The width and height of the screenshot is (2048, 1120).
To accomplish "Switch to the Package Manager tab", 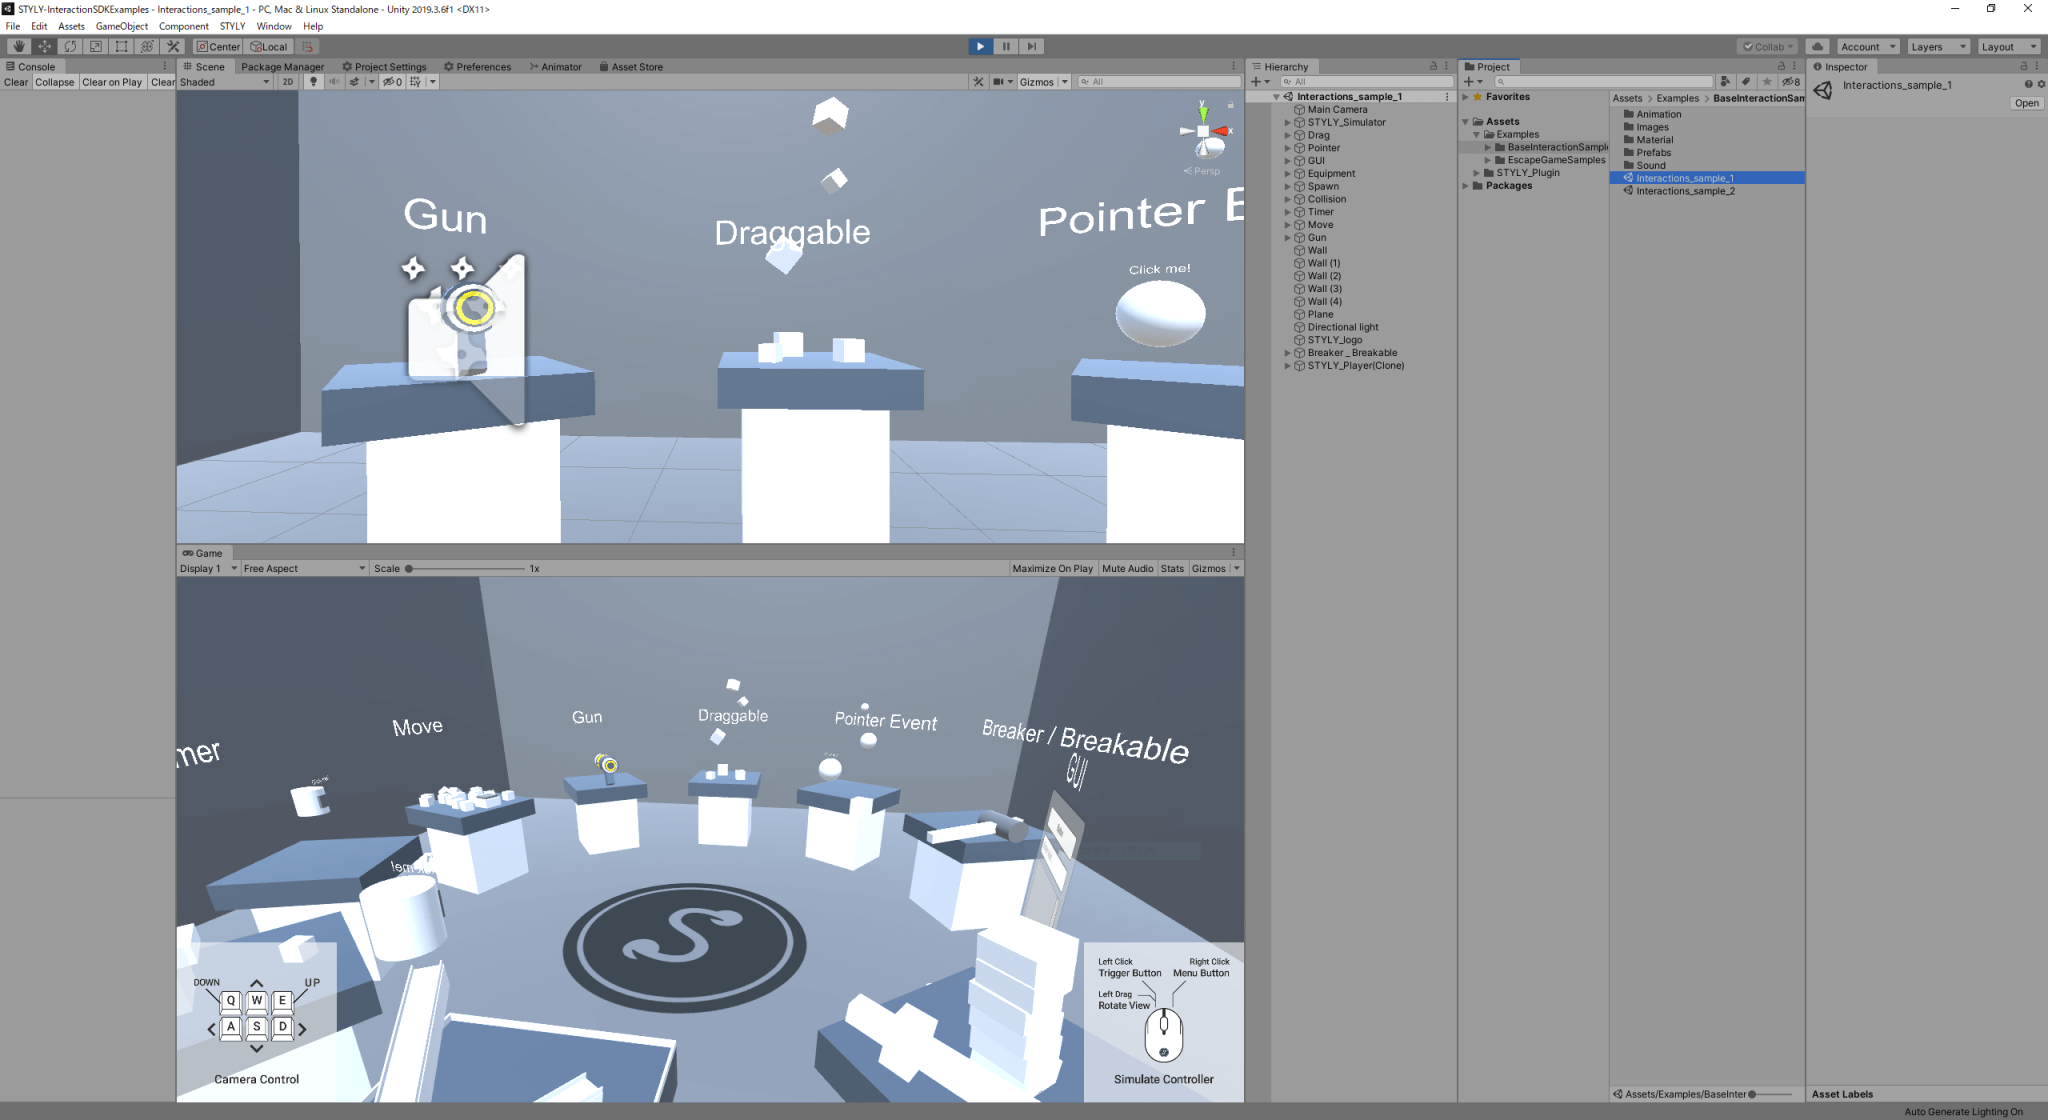I will pos(282,67).
